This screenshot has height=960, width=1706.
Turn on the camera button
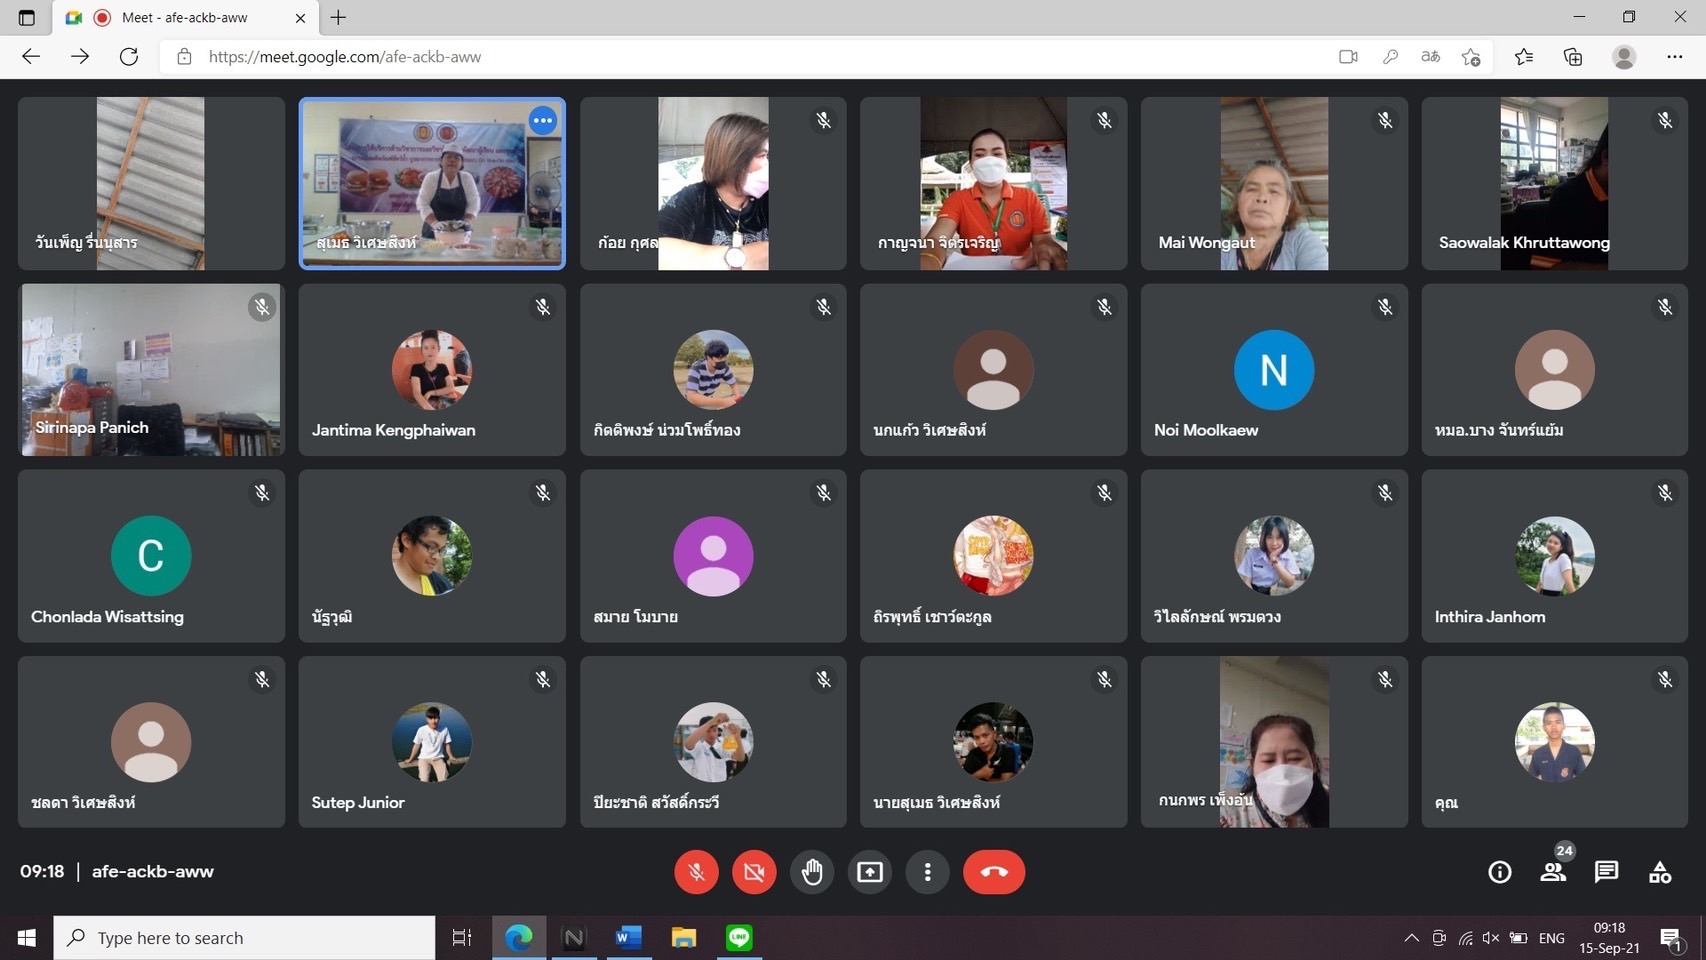[x=754, y=872]
